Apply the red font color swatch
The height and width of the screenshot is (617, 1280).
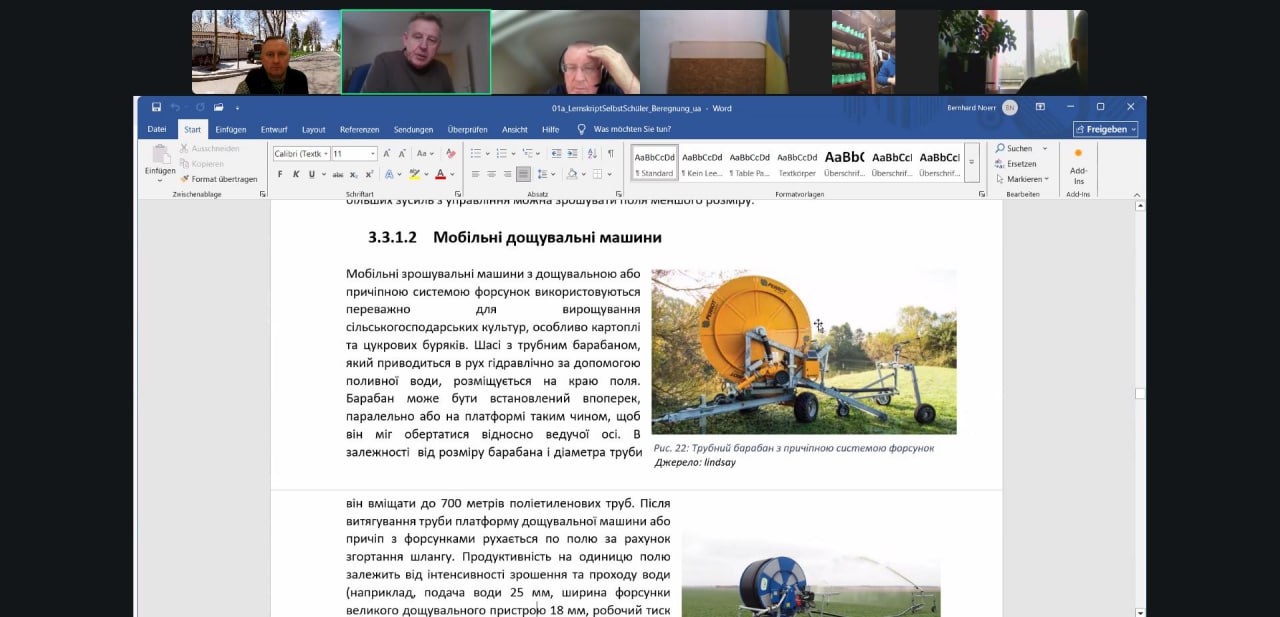point(440,174)
